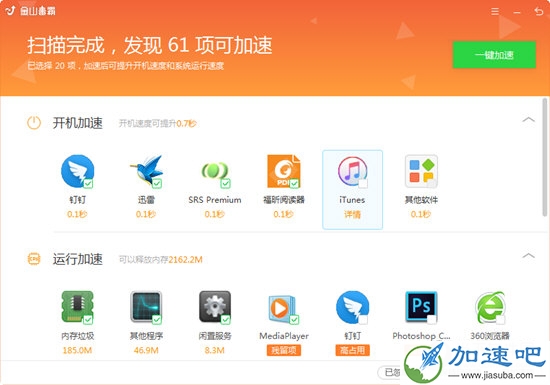Screen dimensions: 550x385
Task: Click the SRS Premium name label
Action: pyautogui.click(x=215, y=200)
